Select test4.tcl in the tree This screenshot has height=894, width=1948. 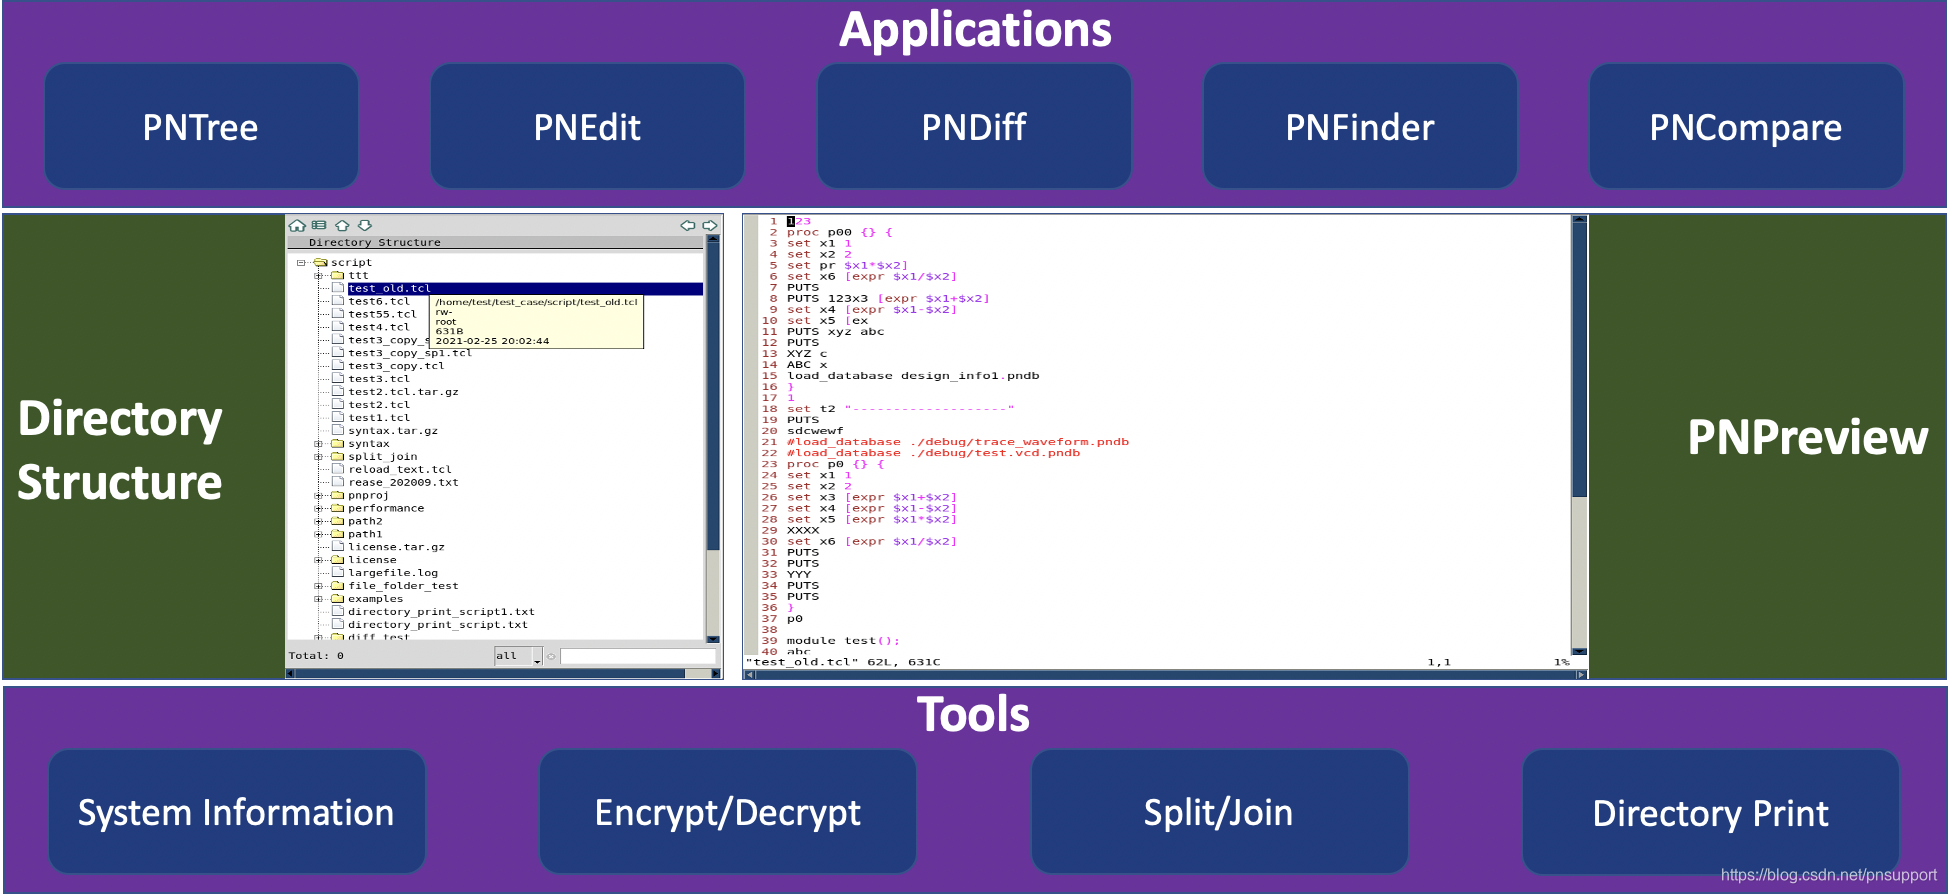[379, 327]
